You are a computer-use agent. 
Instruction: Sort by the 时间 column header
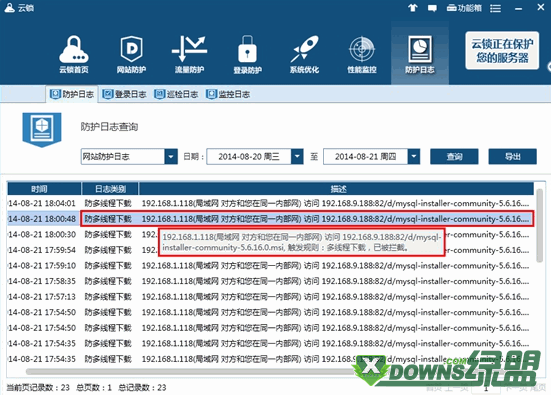pyautogui.click(x=44, y=189)
